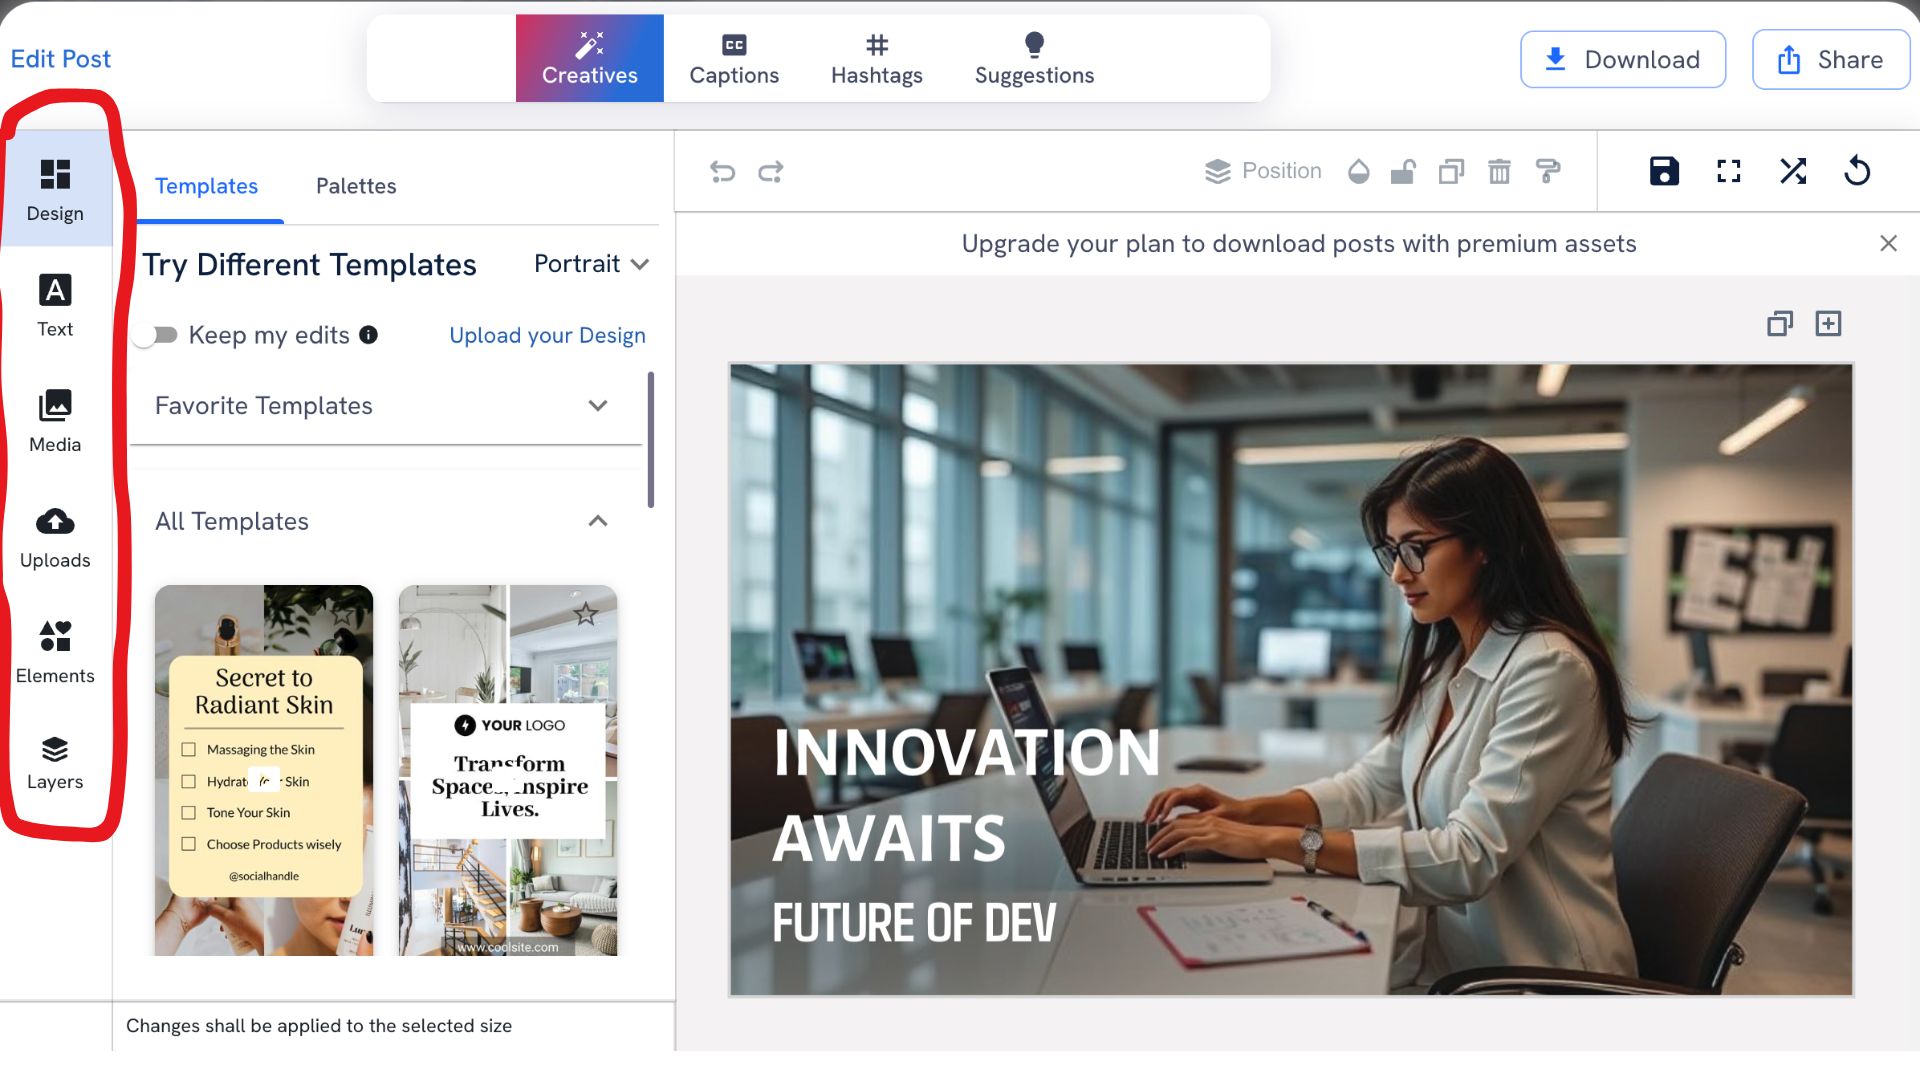Favorite the Transform Spaces template star
Viewport: 1920px width, 1080px height.
586,614
